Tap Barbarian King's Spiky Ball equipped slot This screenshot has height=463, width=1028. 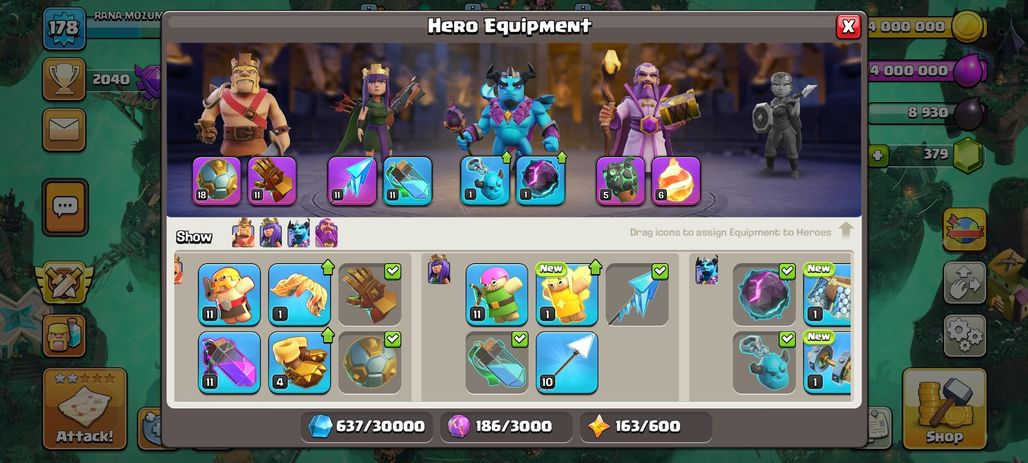(x=217, y=181)
